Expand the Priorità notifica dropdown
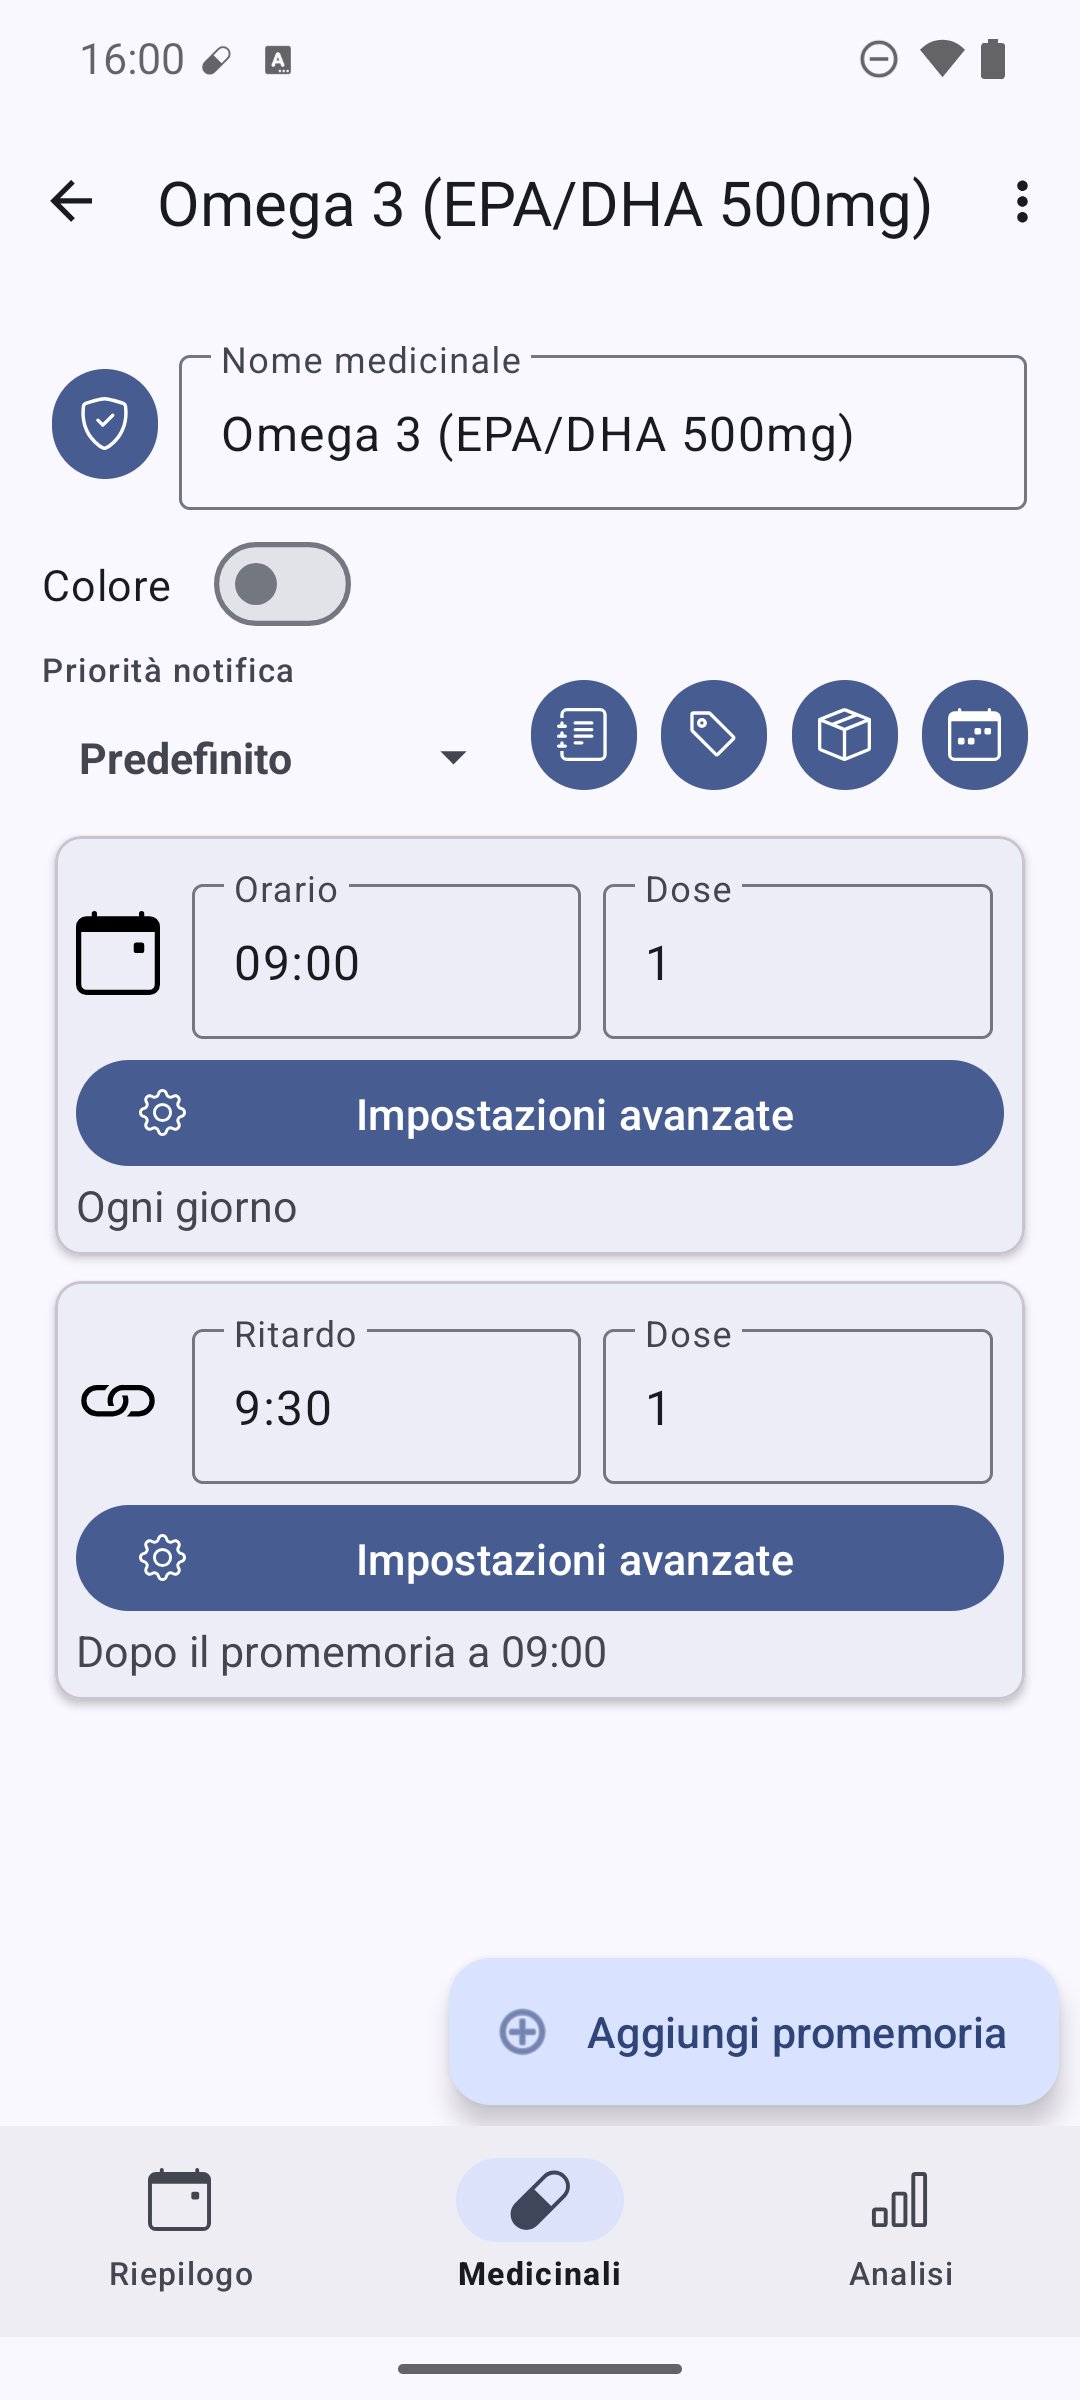1080x2400 pixels. 272,759
